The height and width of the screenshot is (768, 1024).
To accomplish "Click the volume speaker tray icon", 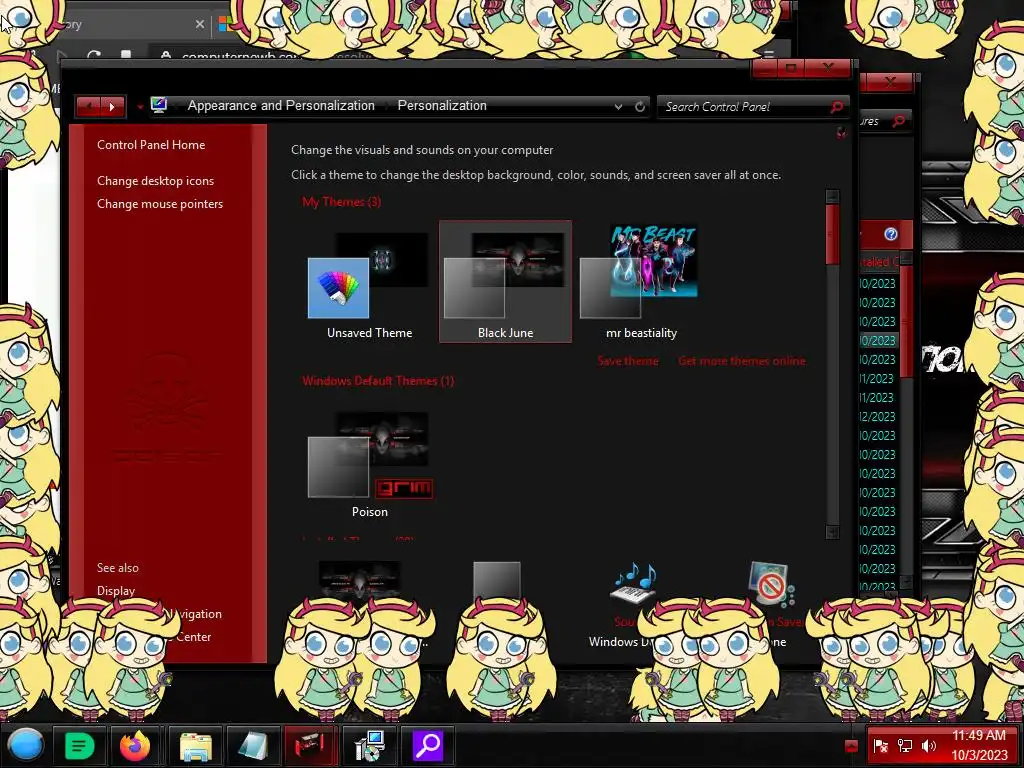I will 929,746.
